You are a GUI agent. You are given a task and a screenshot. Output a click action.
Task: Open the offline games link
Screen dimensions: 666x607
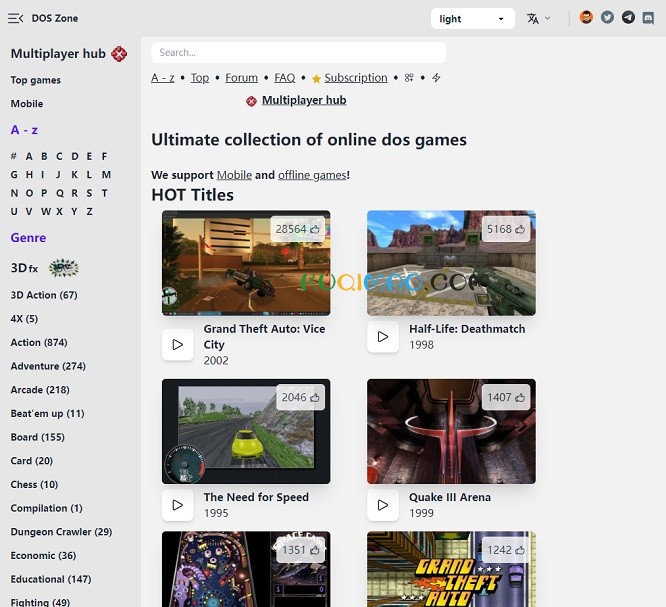312,175
